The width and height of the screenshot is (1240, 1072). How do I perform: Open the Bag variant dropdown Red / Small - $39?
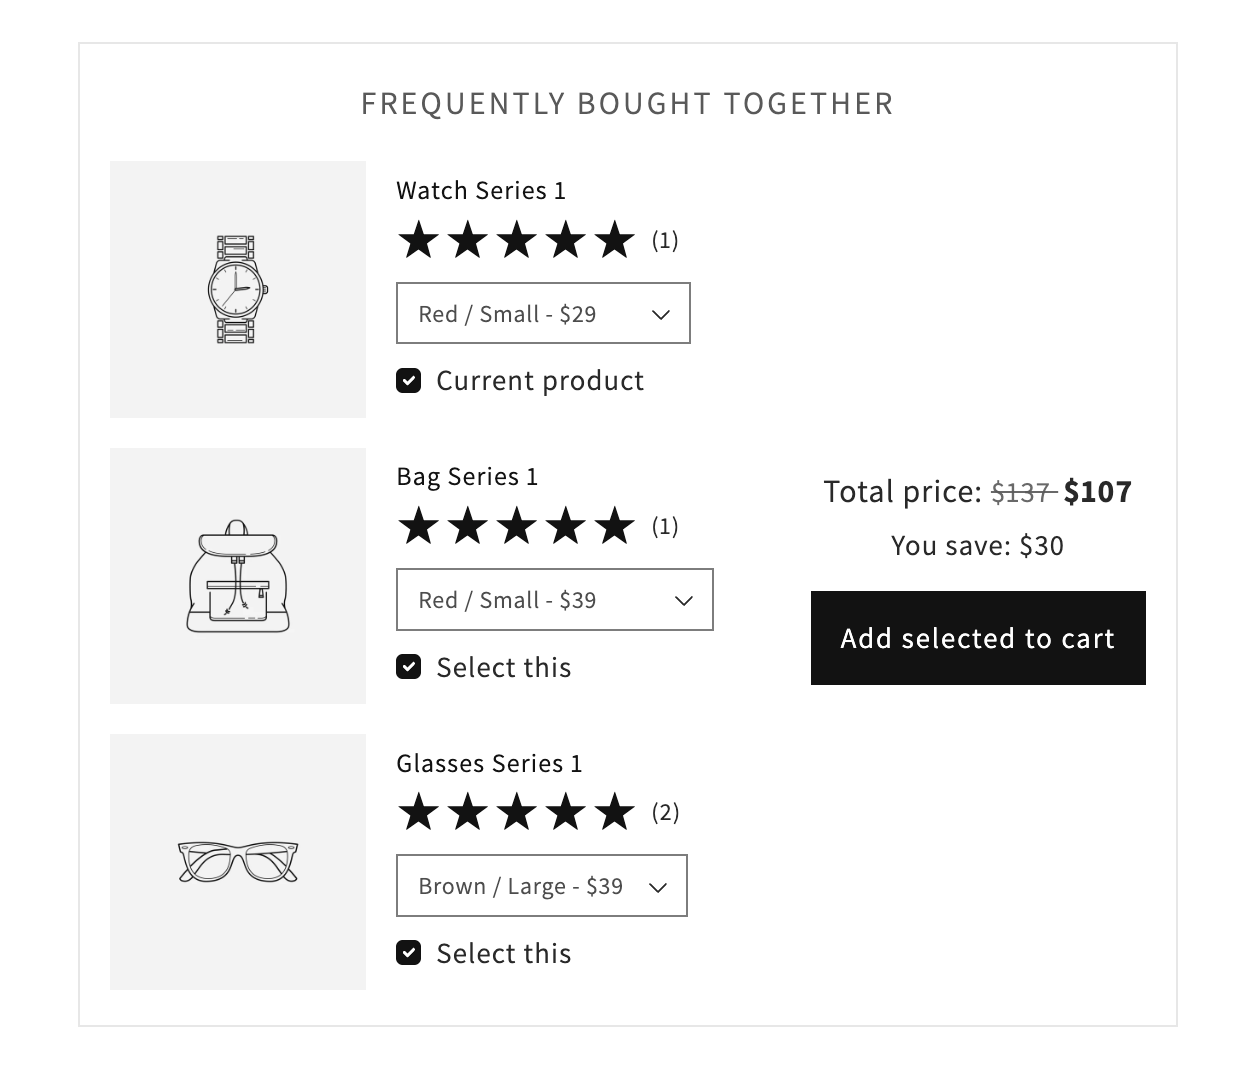point(554,600)
